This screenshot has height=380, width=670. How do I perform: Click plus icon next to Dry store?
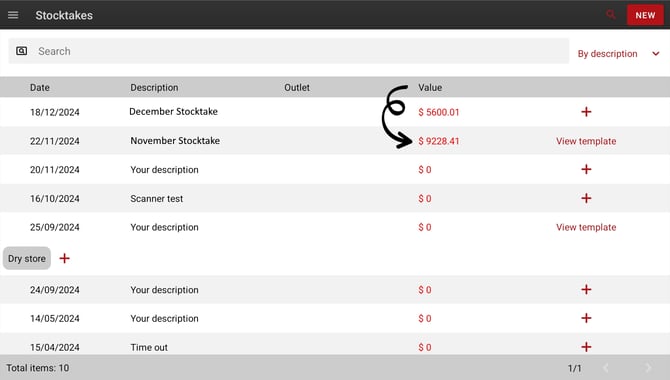(65, 258)
